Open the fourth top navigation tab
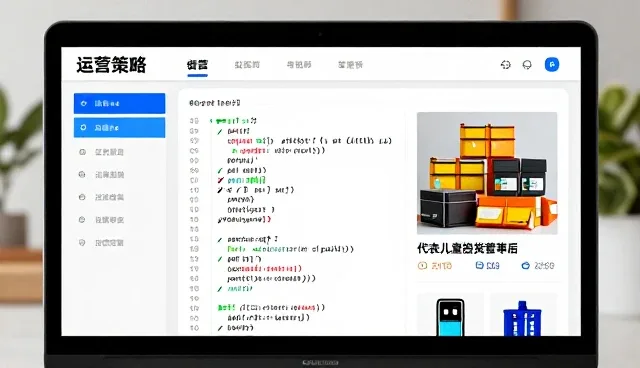 (350, 65)
